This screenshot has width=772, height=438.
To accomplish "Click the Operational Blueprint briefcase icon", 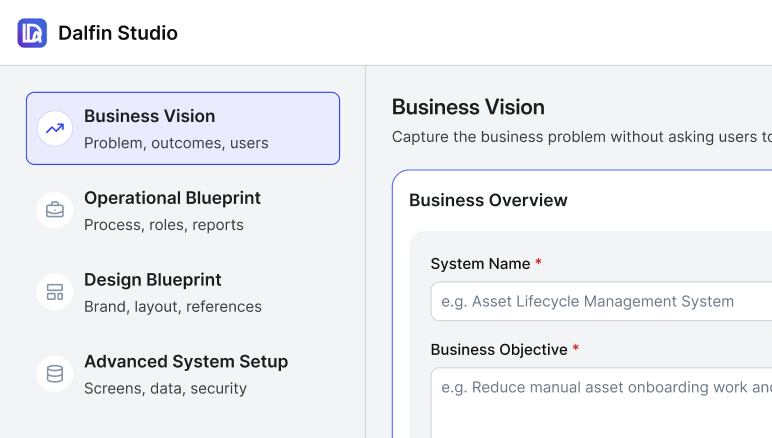I will tap(55, 210).
